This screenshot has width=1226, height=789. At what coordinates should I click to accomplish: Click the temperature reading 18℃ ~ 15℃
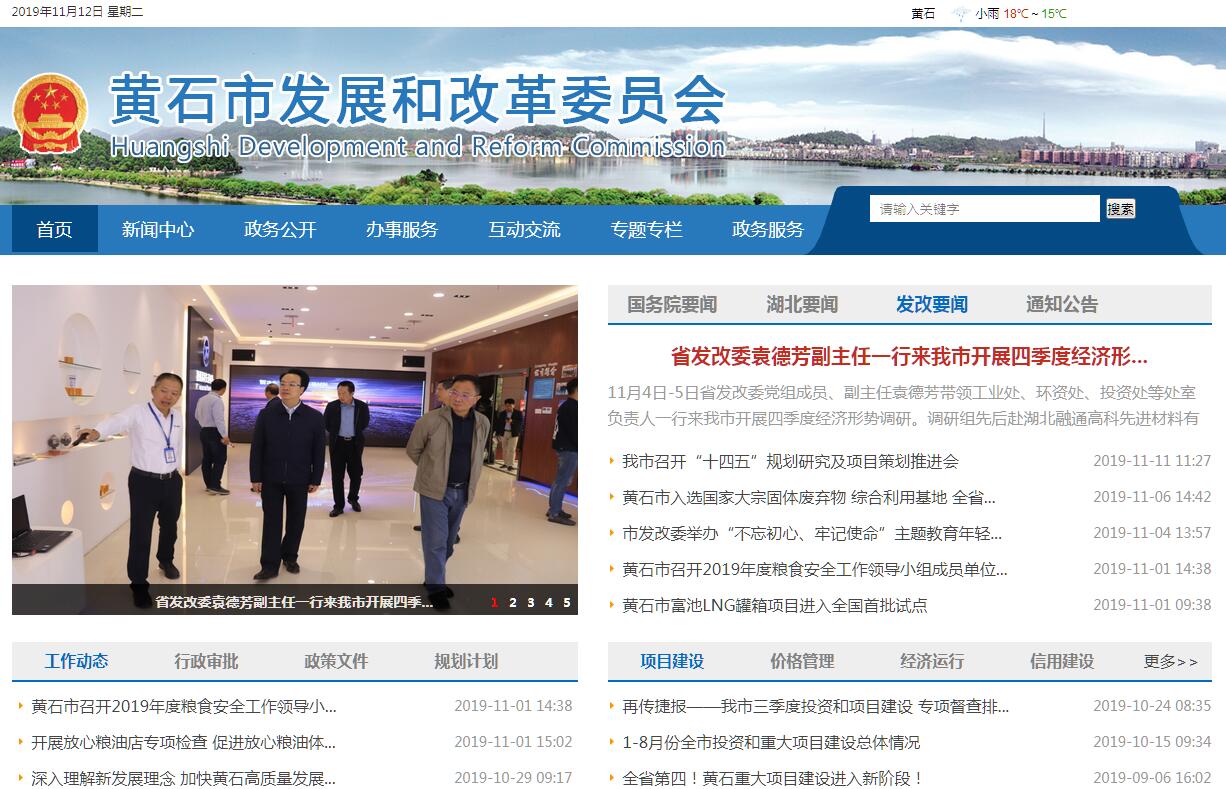(x=1035, y=14)
